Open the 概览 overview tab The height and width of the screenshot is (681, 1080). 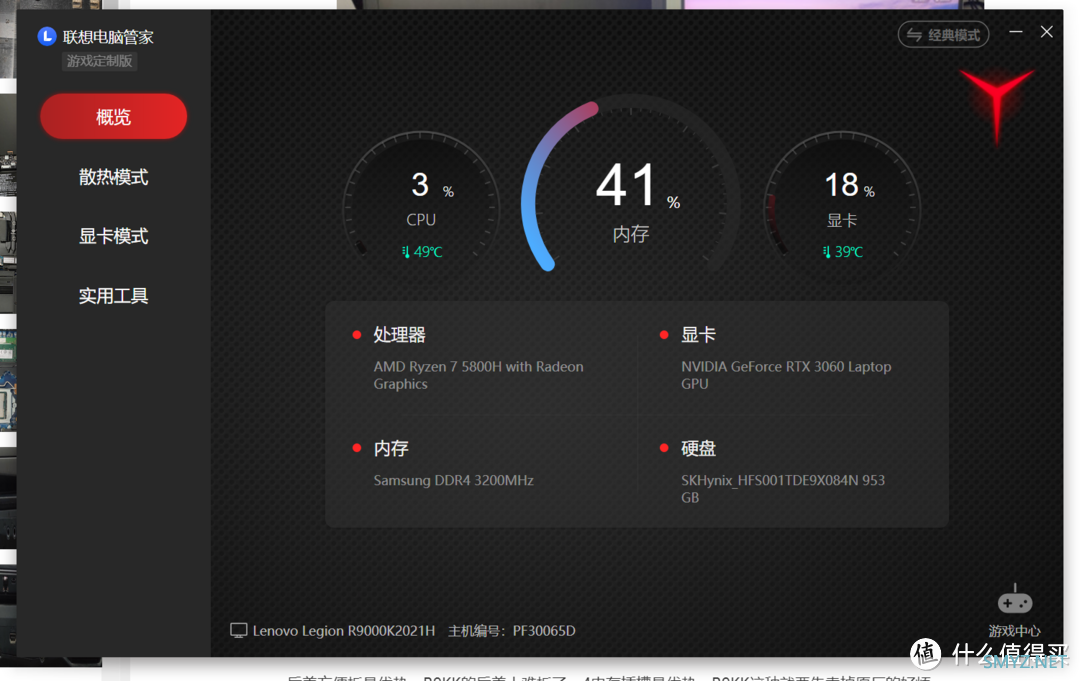pos(114,116)
